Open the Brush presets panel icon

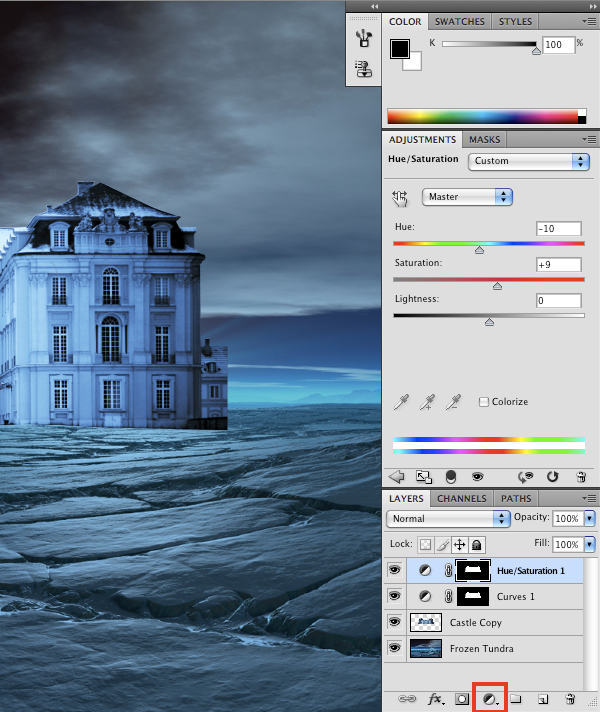364,39
